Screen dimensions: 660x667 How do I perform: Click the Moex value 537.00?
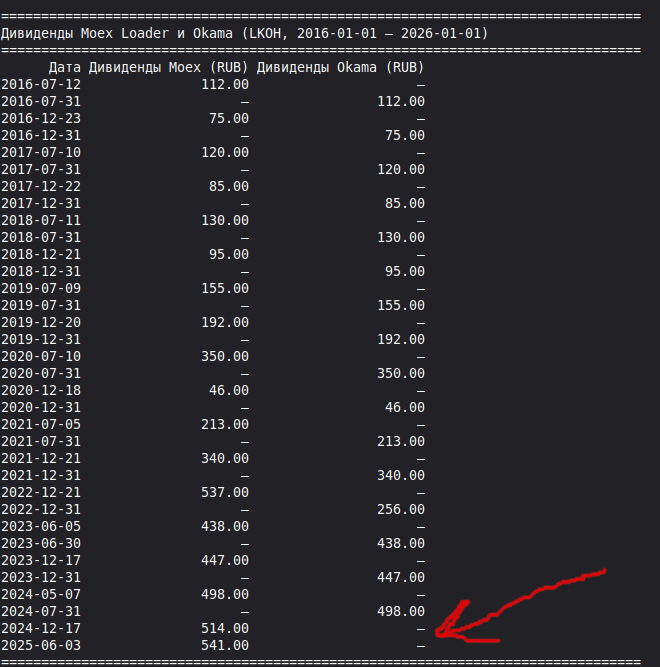pos(226,492)
